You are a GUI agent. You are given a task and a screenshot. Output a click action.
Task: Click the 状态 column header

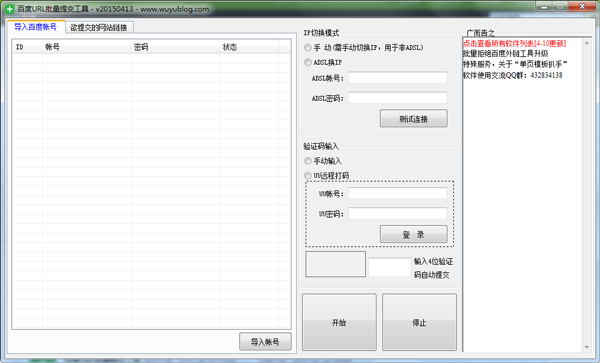click(249, 47)
